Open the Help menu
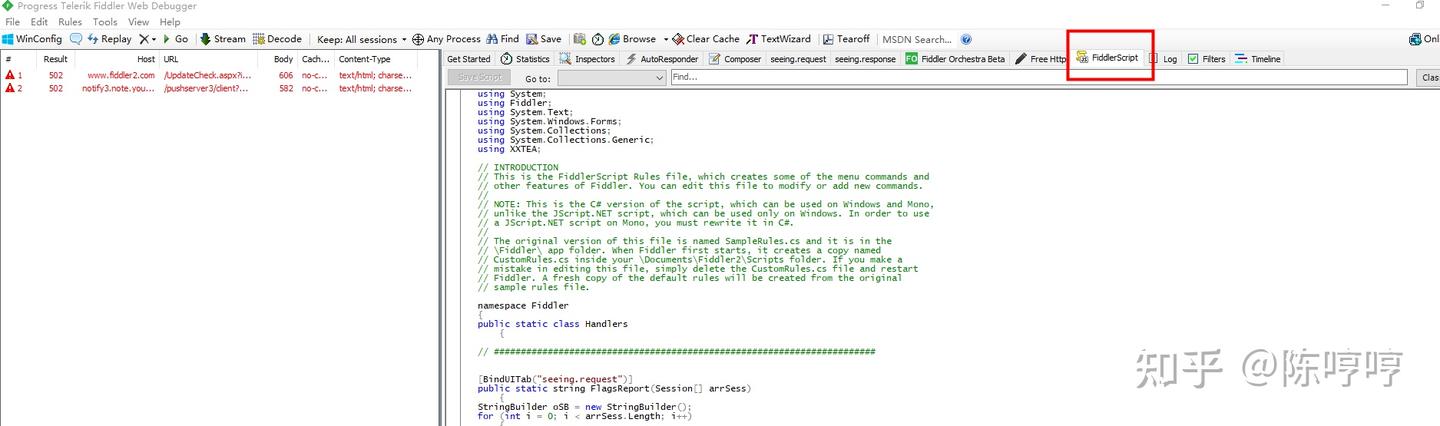Viewport: 1440px width, 426px height. click(x=170, y=21)
